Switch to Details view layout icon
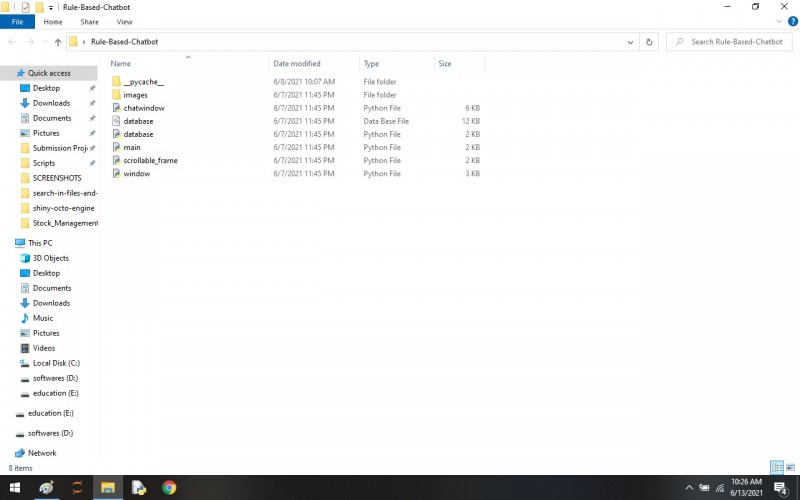The image size is (800, 500). [x=777, y=467]
